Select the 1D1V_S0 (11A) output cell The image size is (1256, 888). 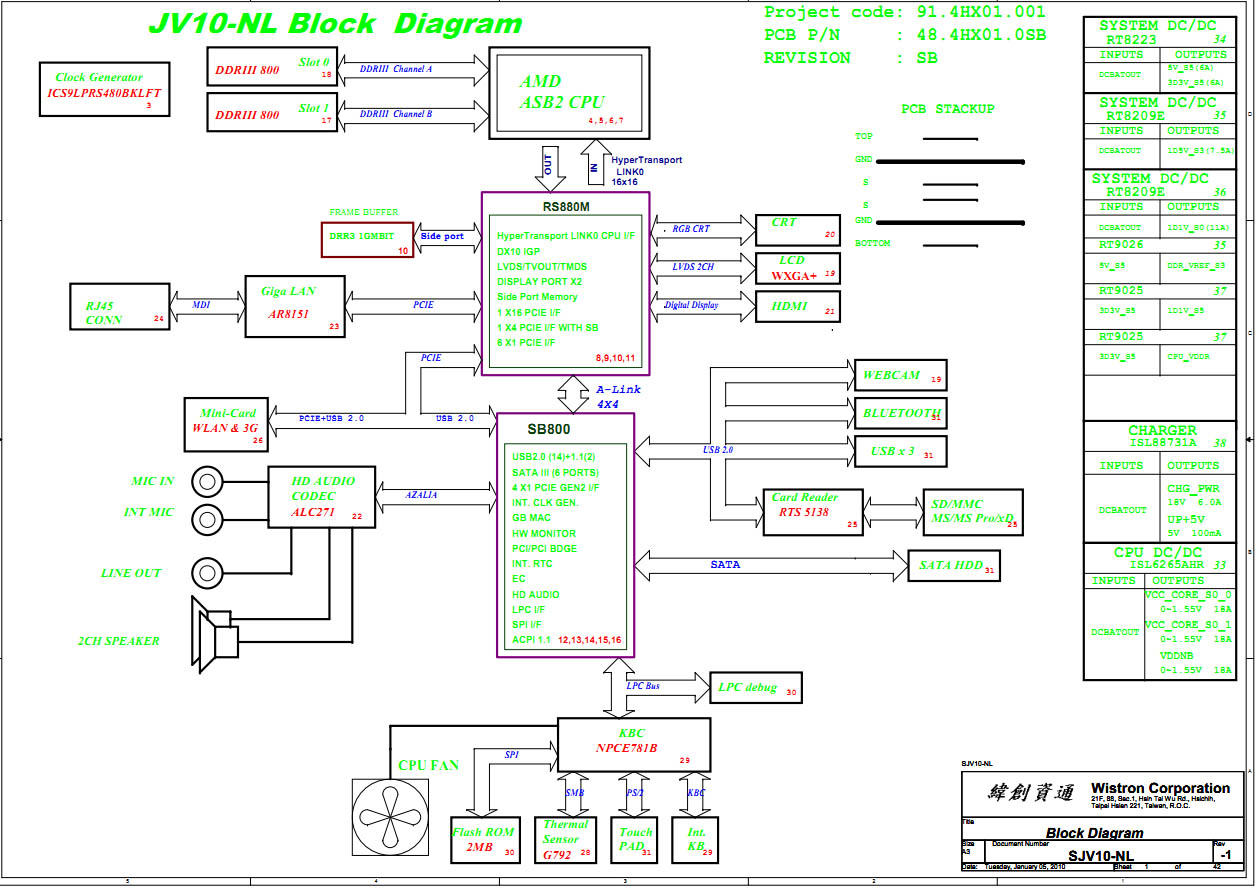point(1197,227)
